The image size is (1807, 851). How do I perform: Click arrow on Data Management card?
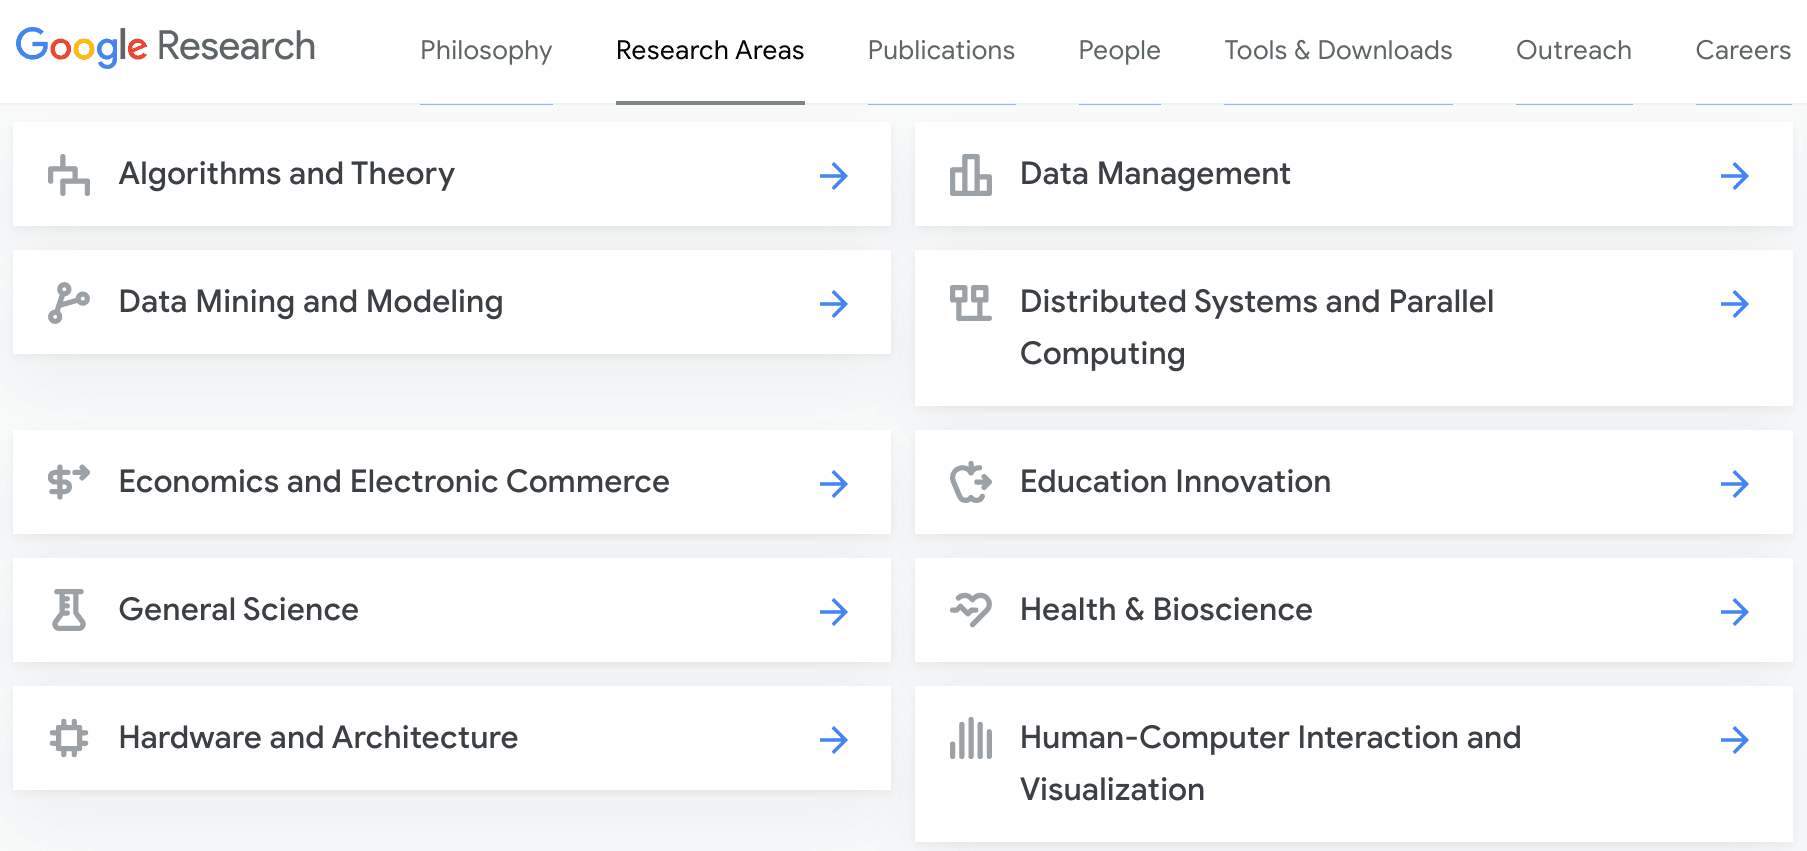point(1735,176)
